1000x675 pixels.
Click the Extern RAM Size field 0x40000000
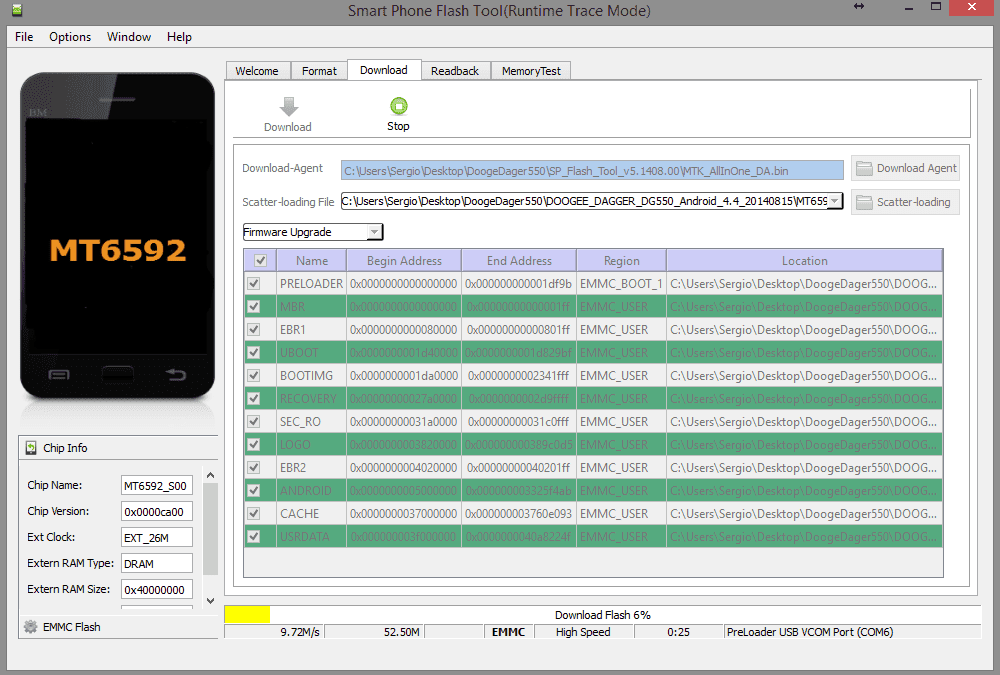[157, 590]
